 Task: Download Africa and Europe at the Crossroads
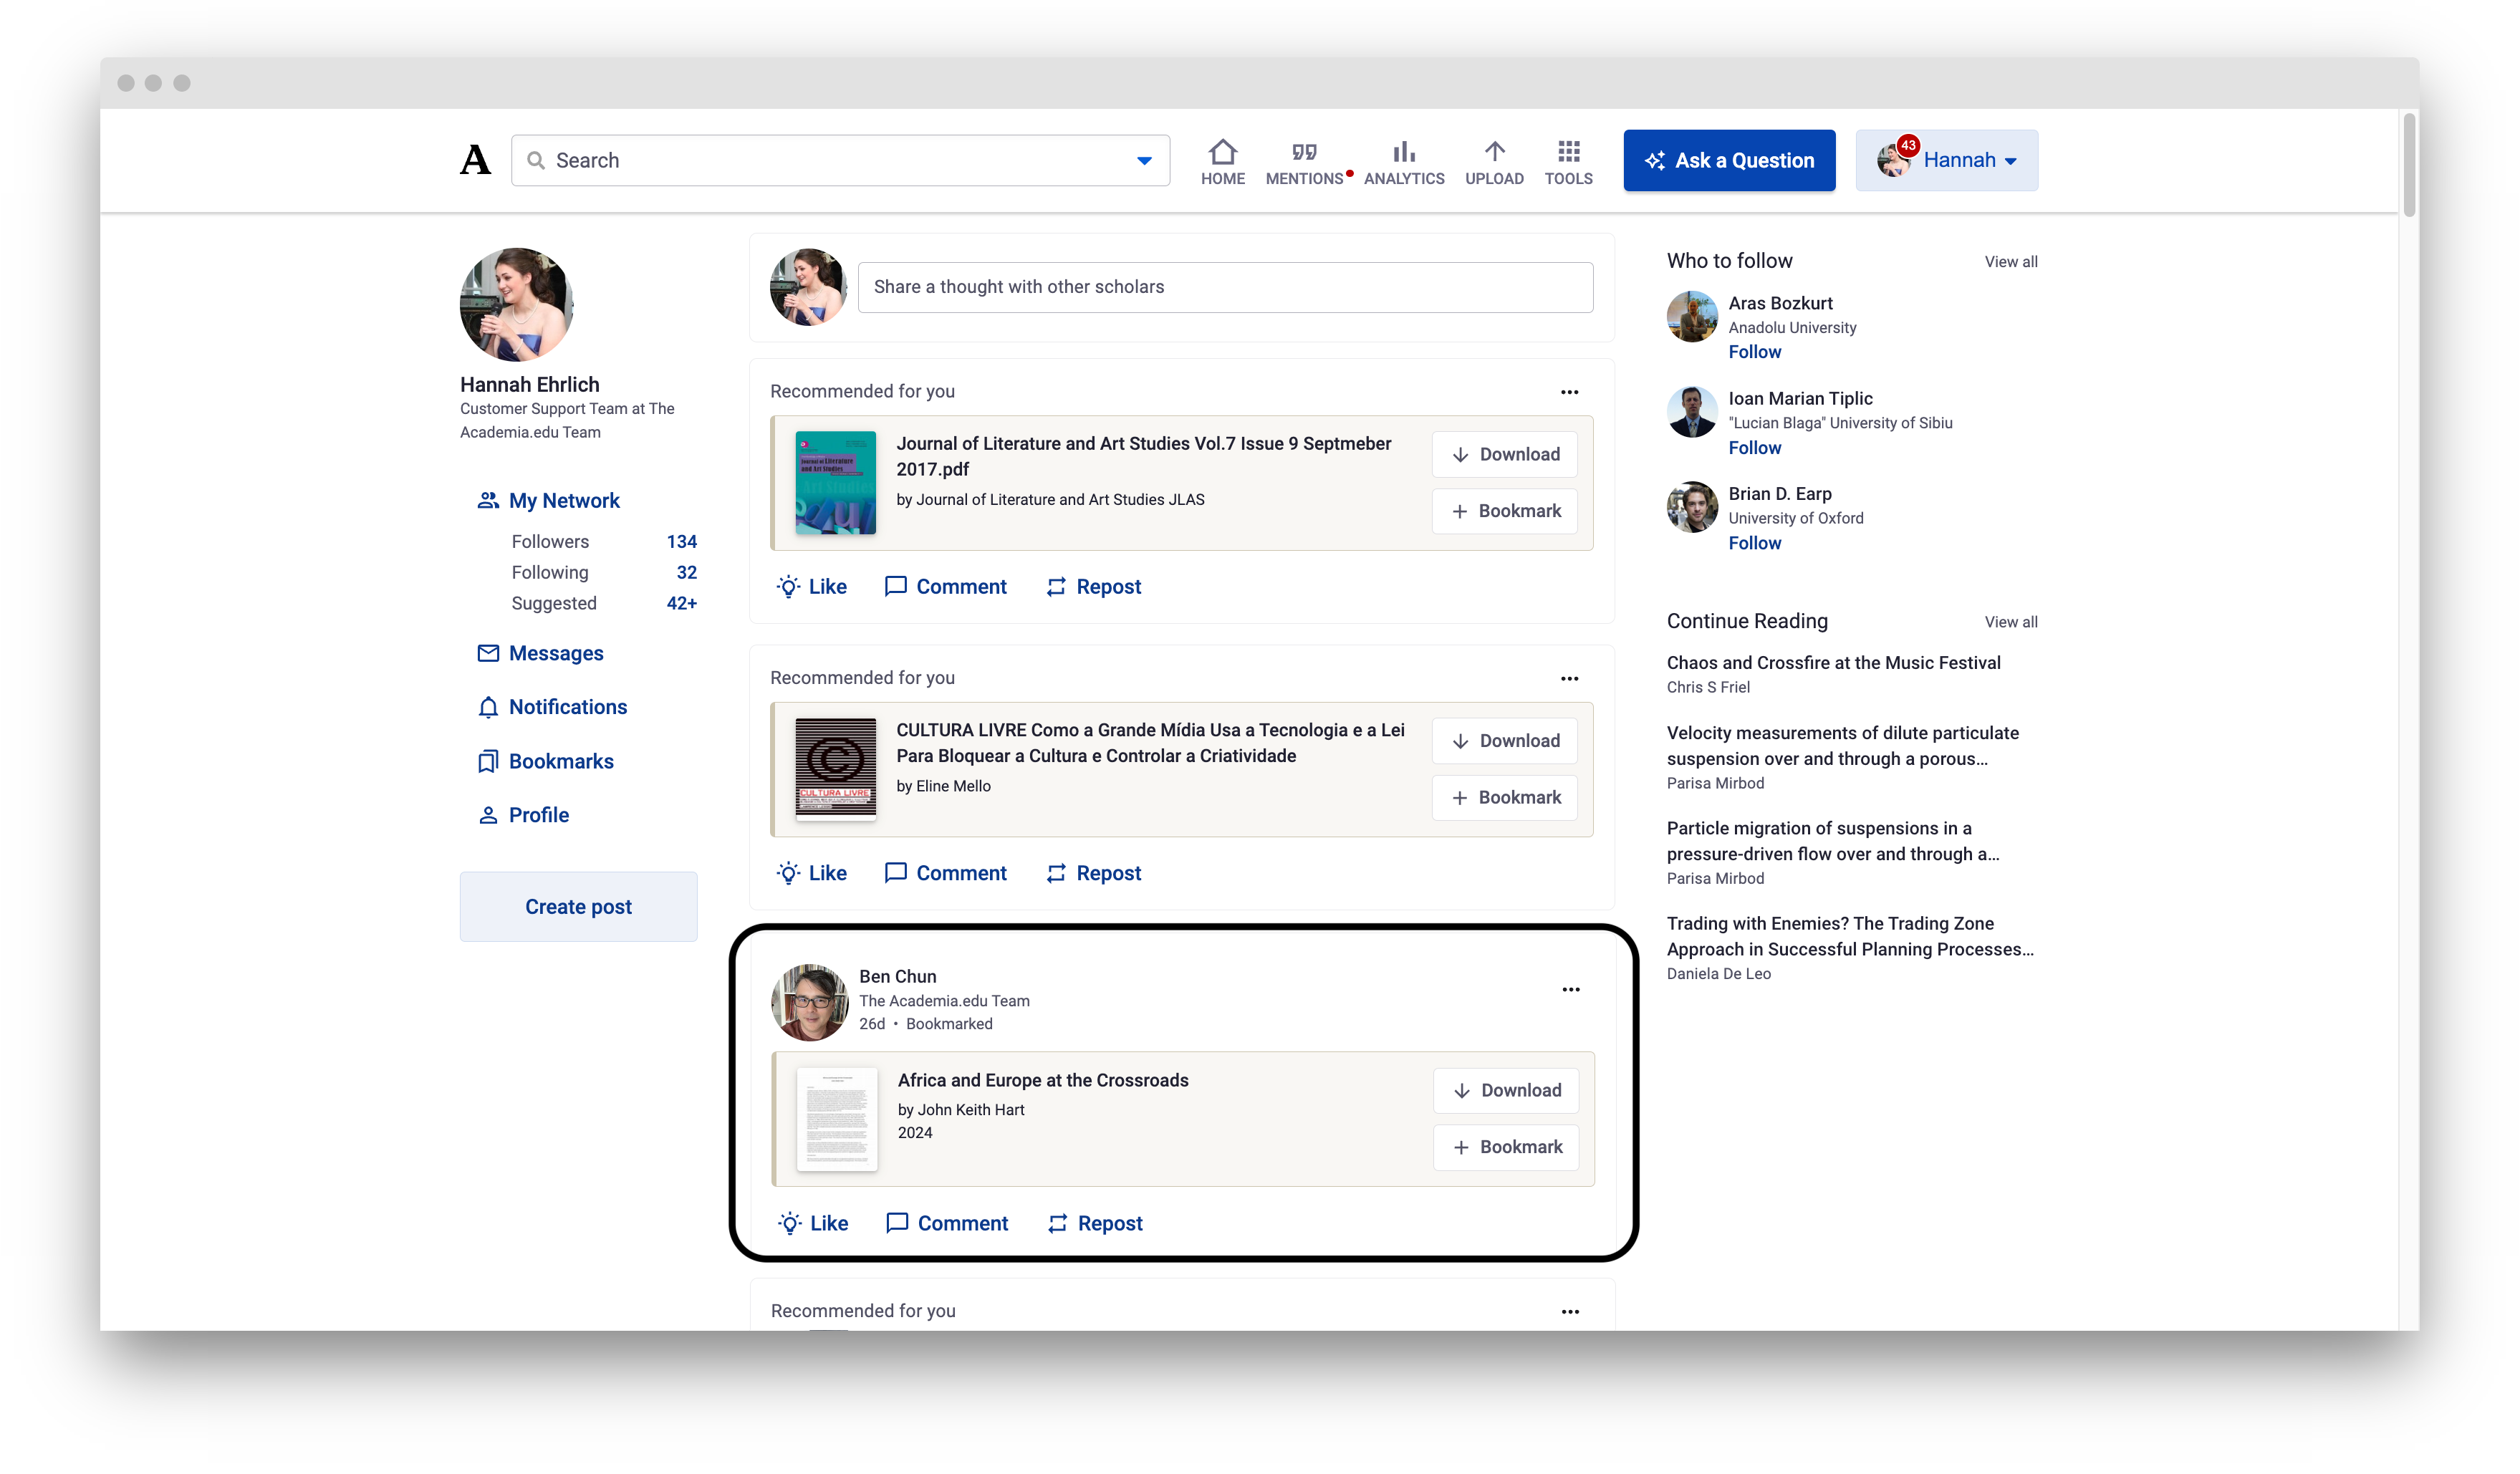(x=1506, y=1090)
